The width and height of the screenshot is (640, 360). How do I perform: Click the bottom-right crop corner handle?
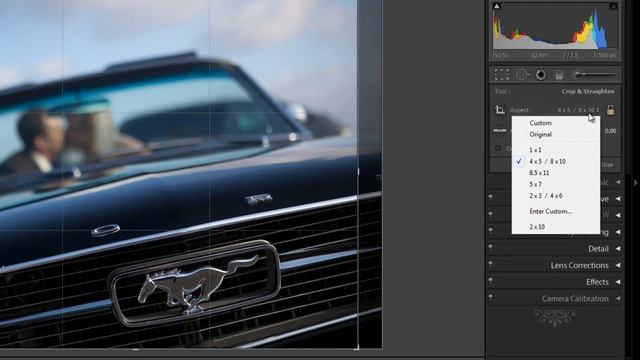click(x=357, y=347)
